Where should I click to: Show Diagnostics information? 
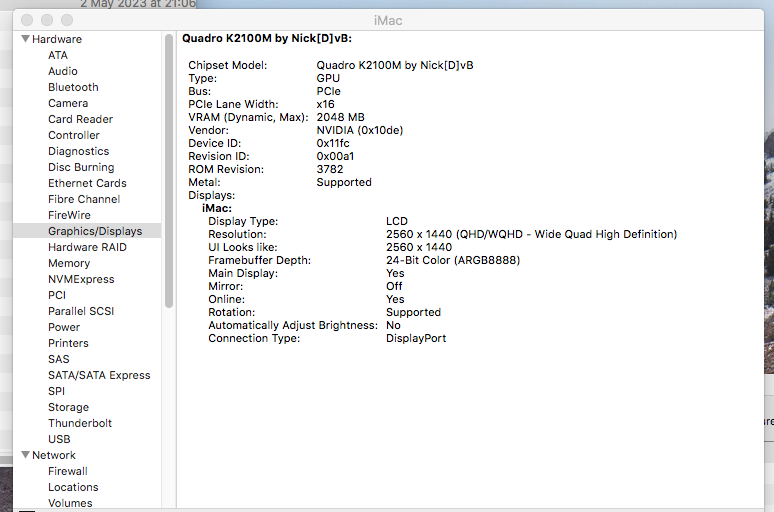tap(78, 151)
